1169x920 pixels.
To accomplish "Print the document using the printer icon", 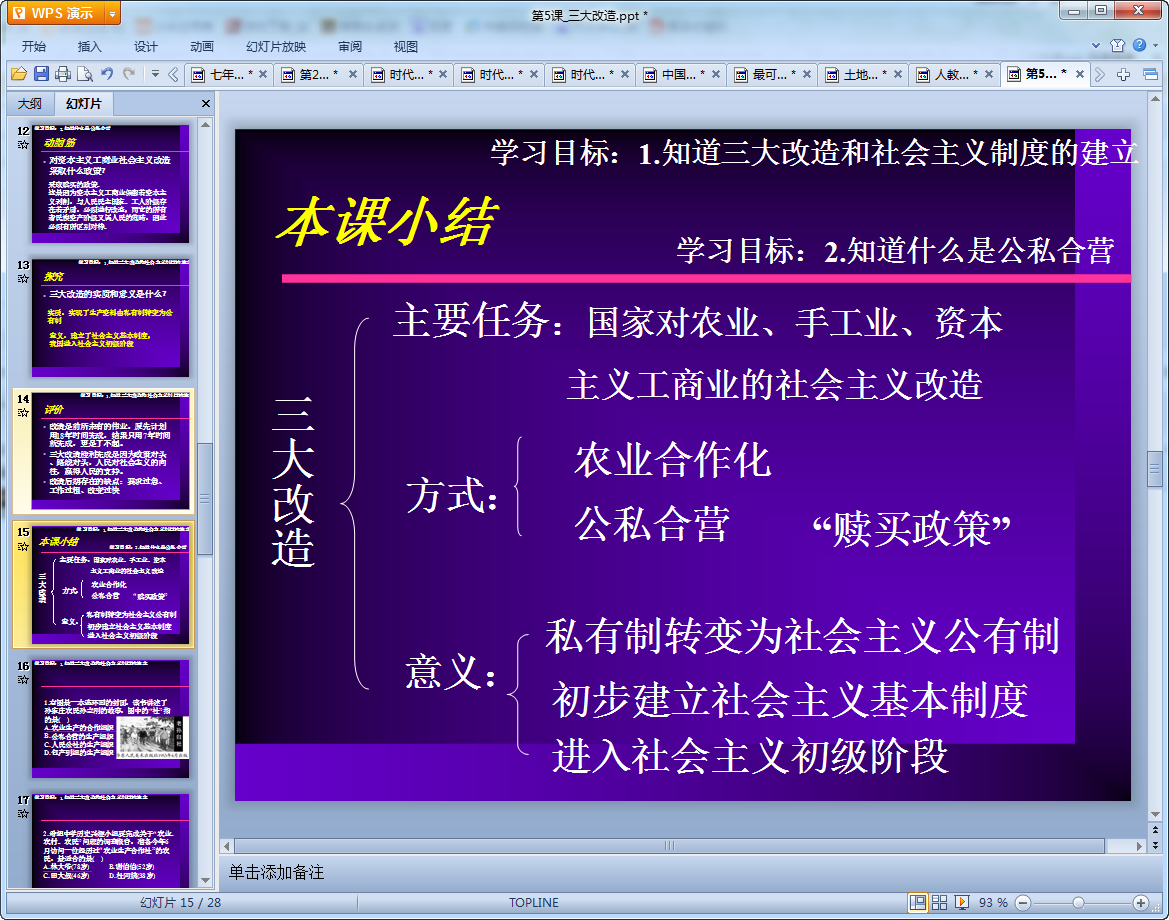I will pyautogui.click(x=63, y=74).
